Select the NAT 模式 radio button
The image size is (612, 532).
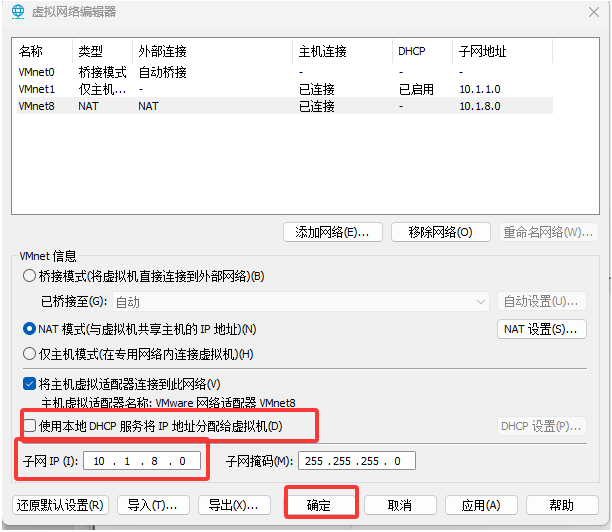pos(29,329)
